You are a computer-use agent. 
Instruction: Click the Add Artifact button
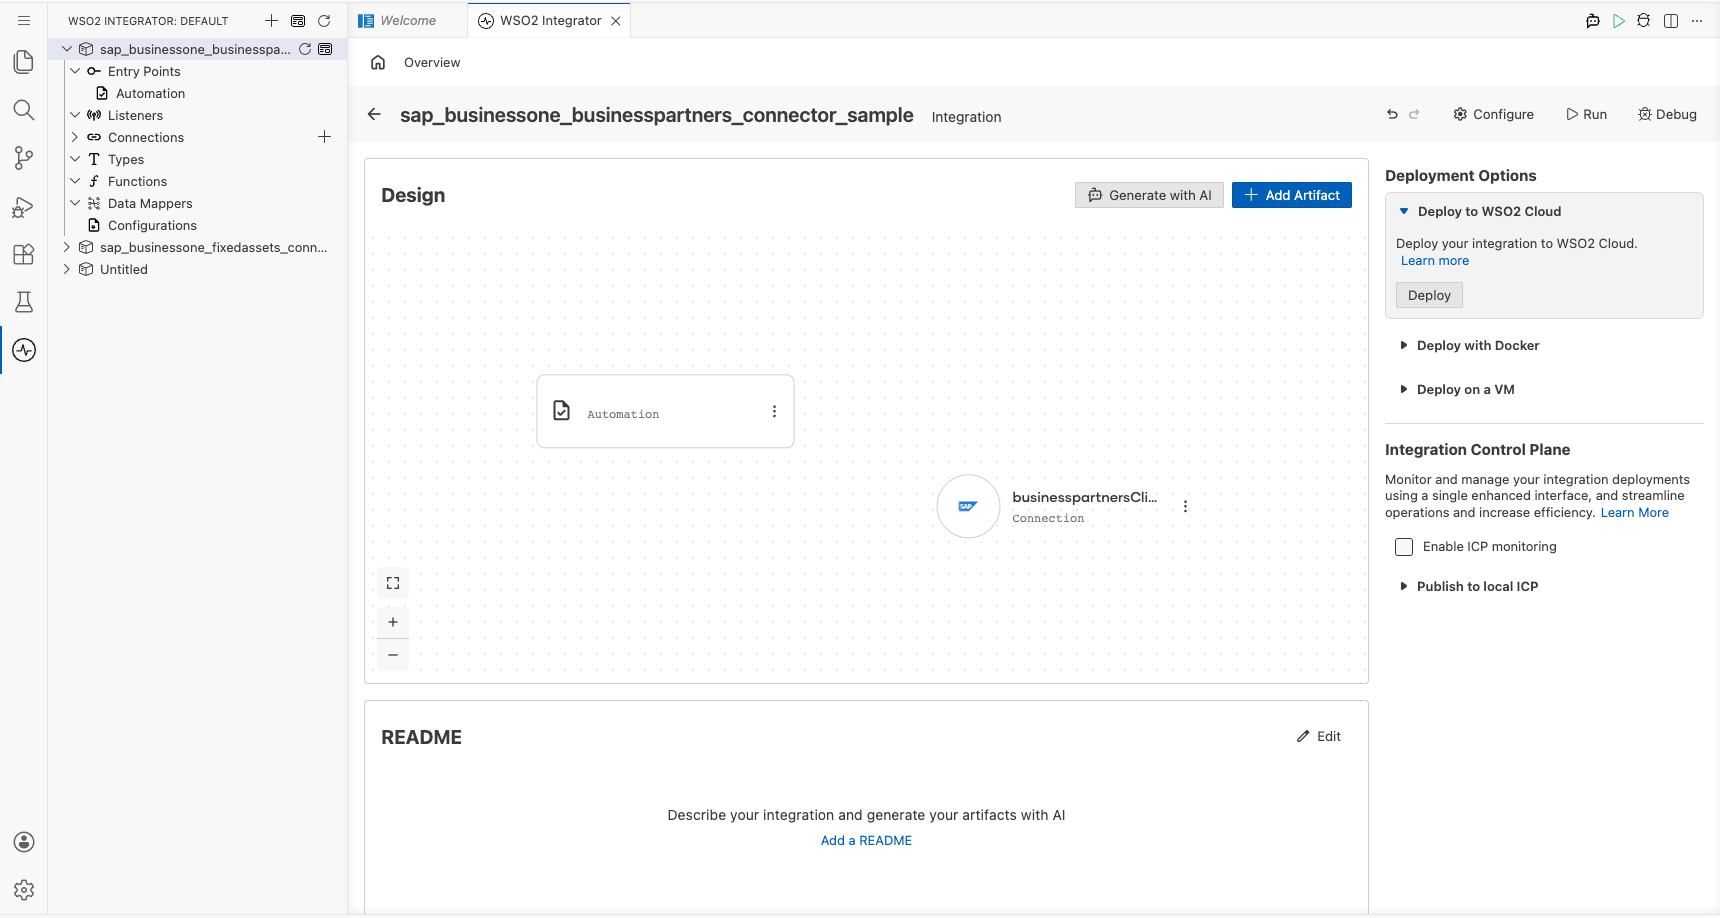(x=1292, y=195)
